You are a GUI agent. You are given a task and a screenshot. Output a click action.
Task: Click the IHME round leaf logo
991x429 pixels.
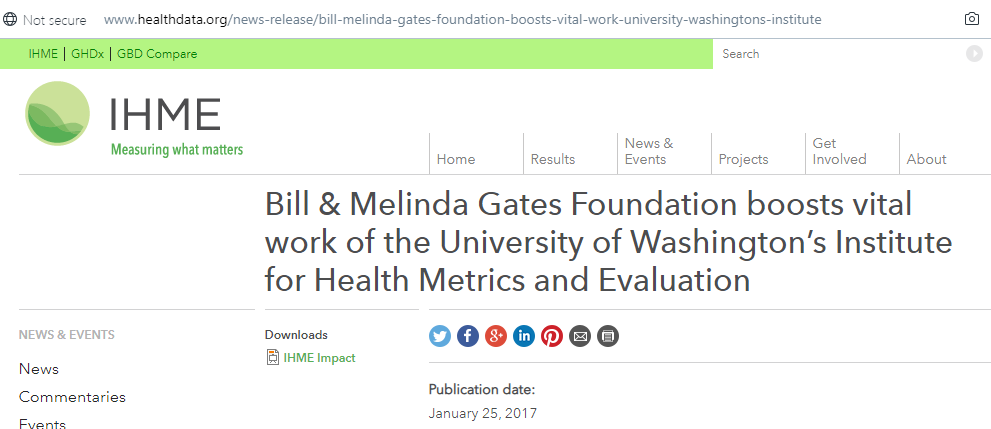(58, 113)
